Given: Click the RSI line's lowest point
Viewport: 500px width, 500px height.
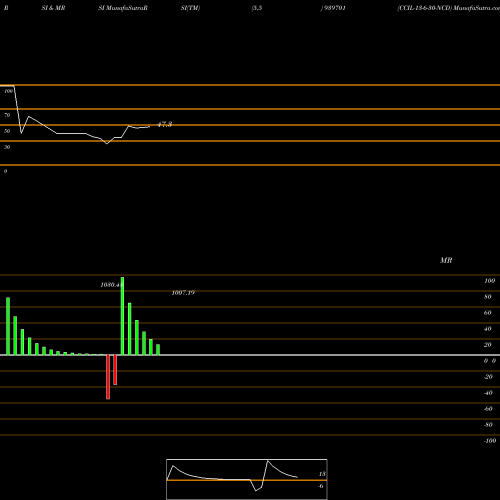Looking at the screenshot, I should (107, 144).
